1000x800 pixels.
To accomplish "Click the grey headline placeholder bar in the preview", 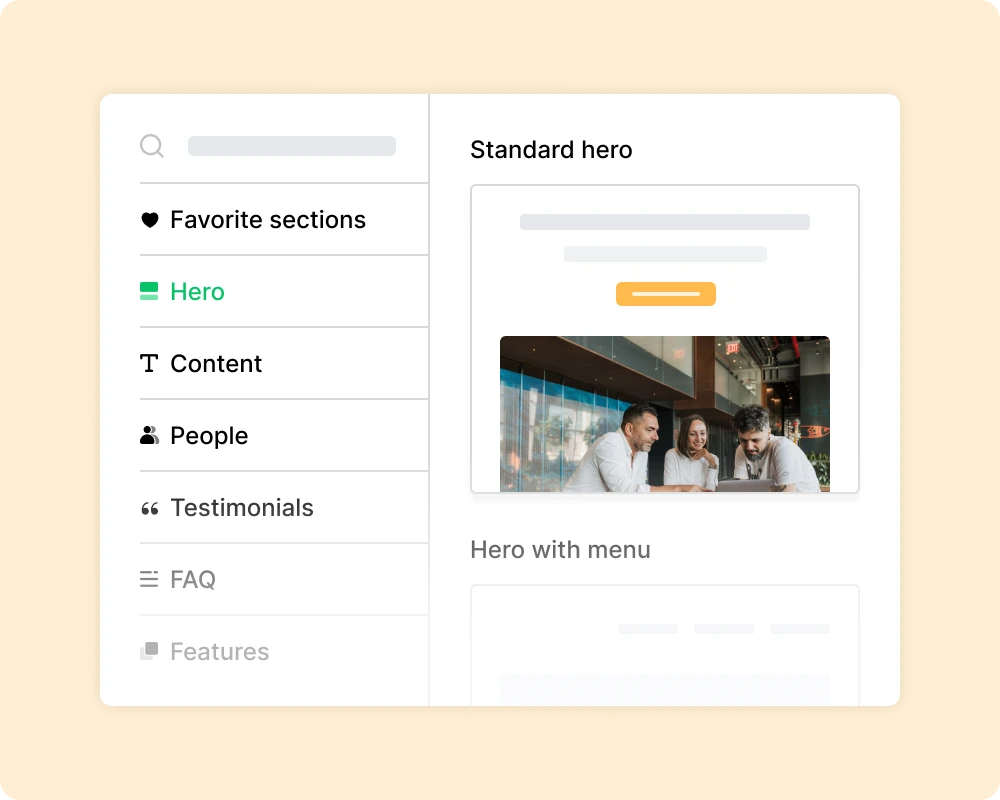I will (665, 220).
